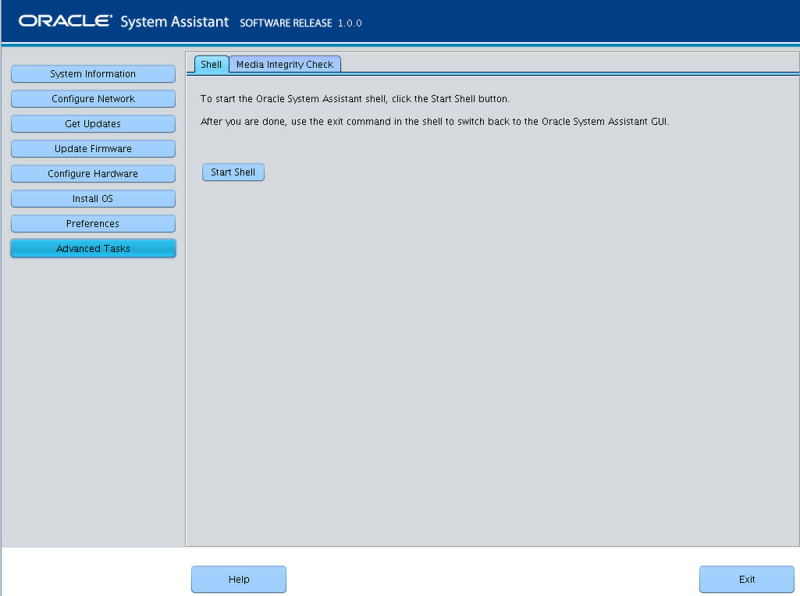Open the Get Updates task

93,124
